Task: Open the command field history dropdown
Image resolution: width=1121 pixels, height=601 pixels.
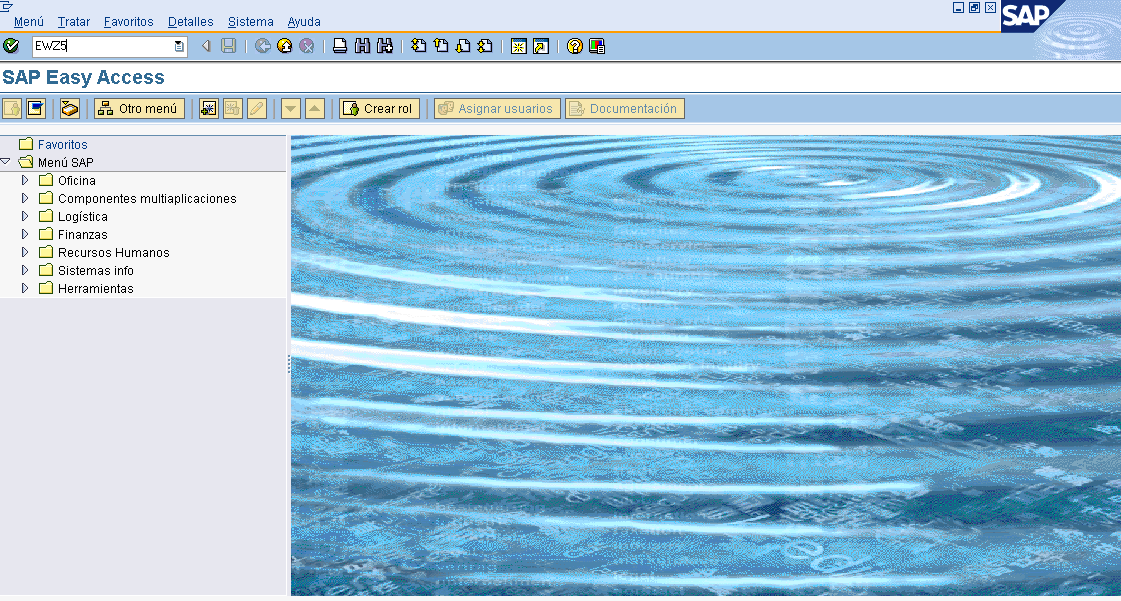Action: click(x=179, y=46)
